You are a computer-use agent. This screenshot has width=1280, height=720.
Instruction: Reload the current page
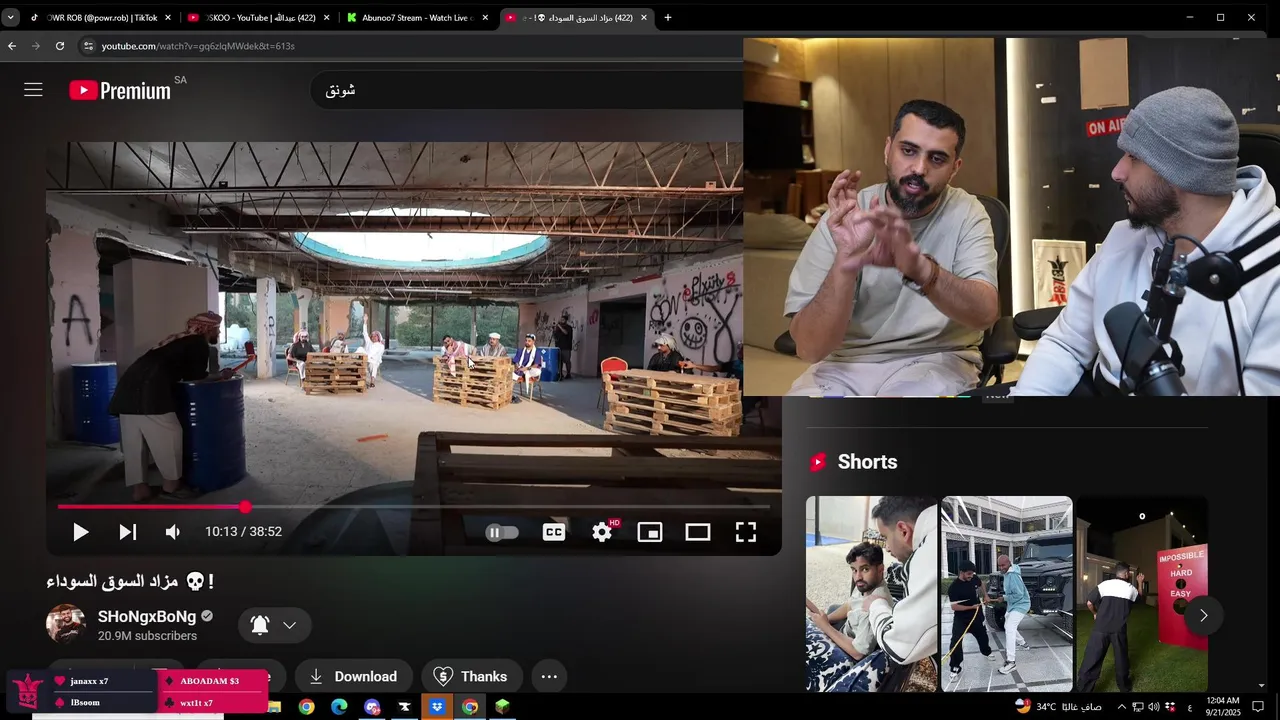coord(60,46)
